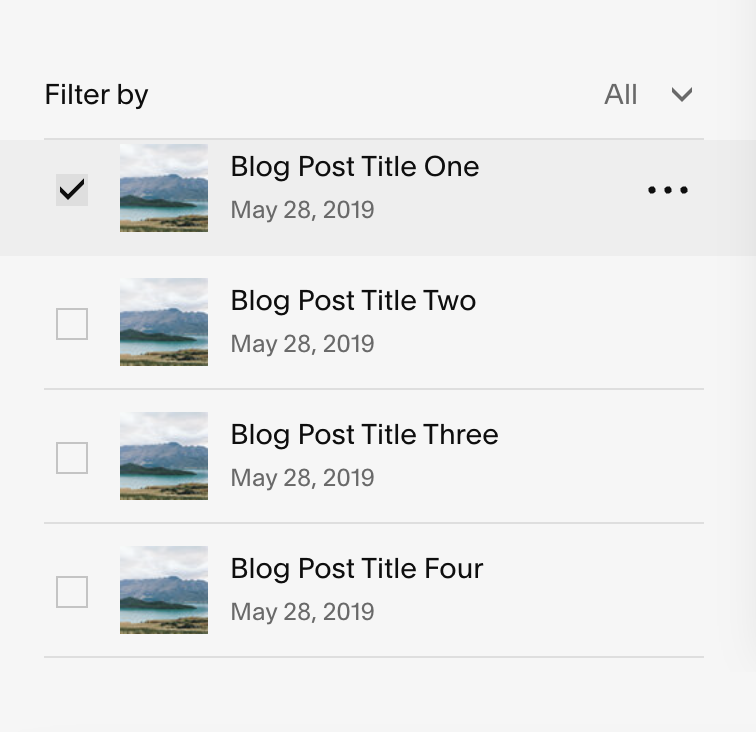Screen dimensions: 756x732
Task: Uncheck the Blog Post Title One checkbox
Action: click(72, 190)
